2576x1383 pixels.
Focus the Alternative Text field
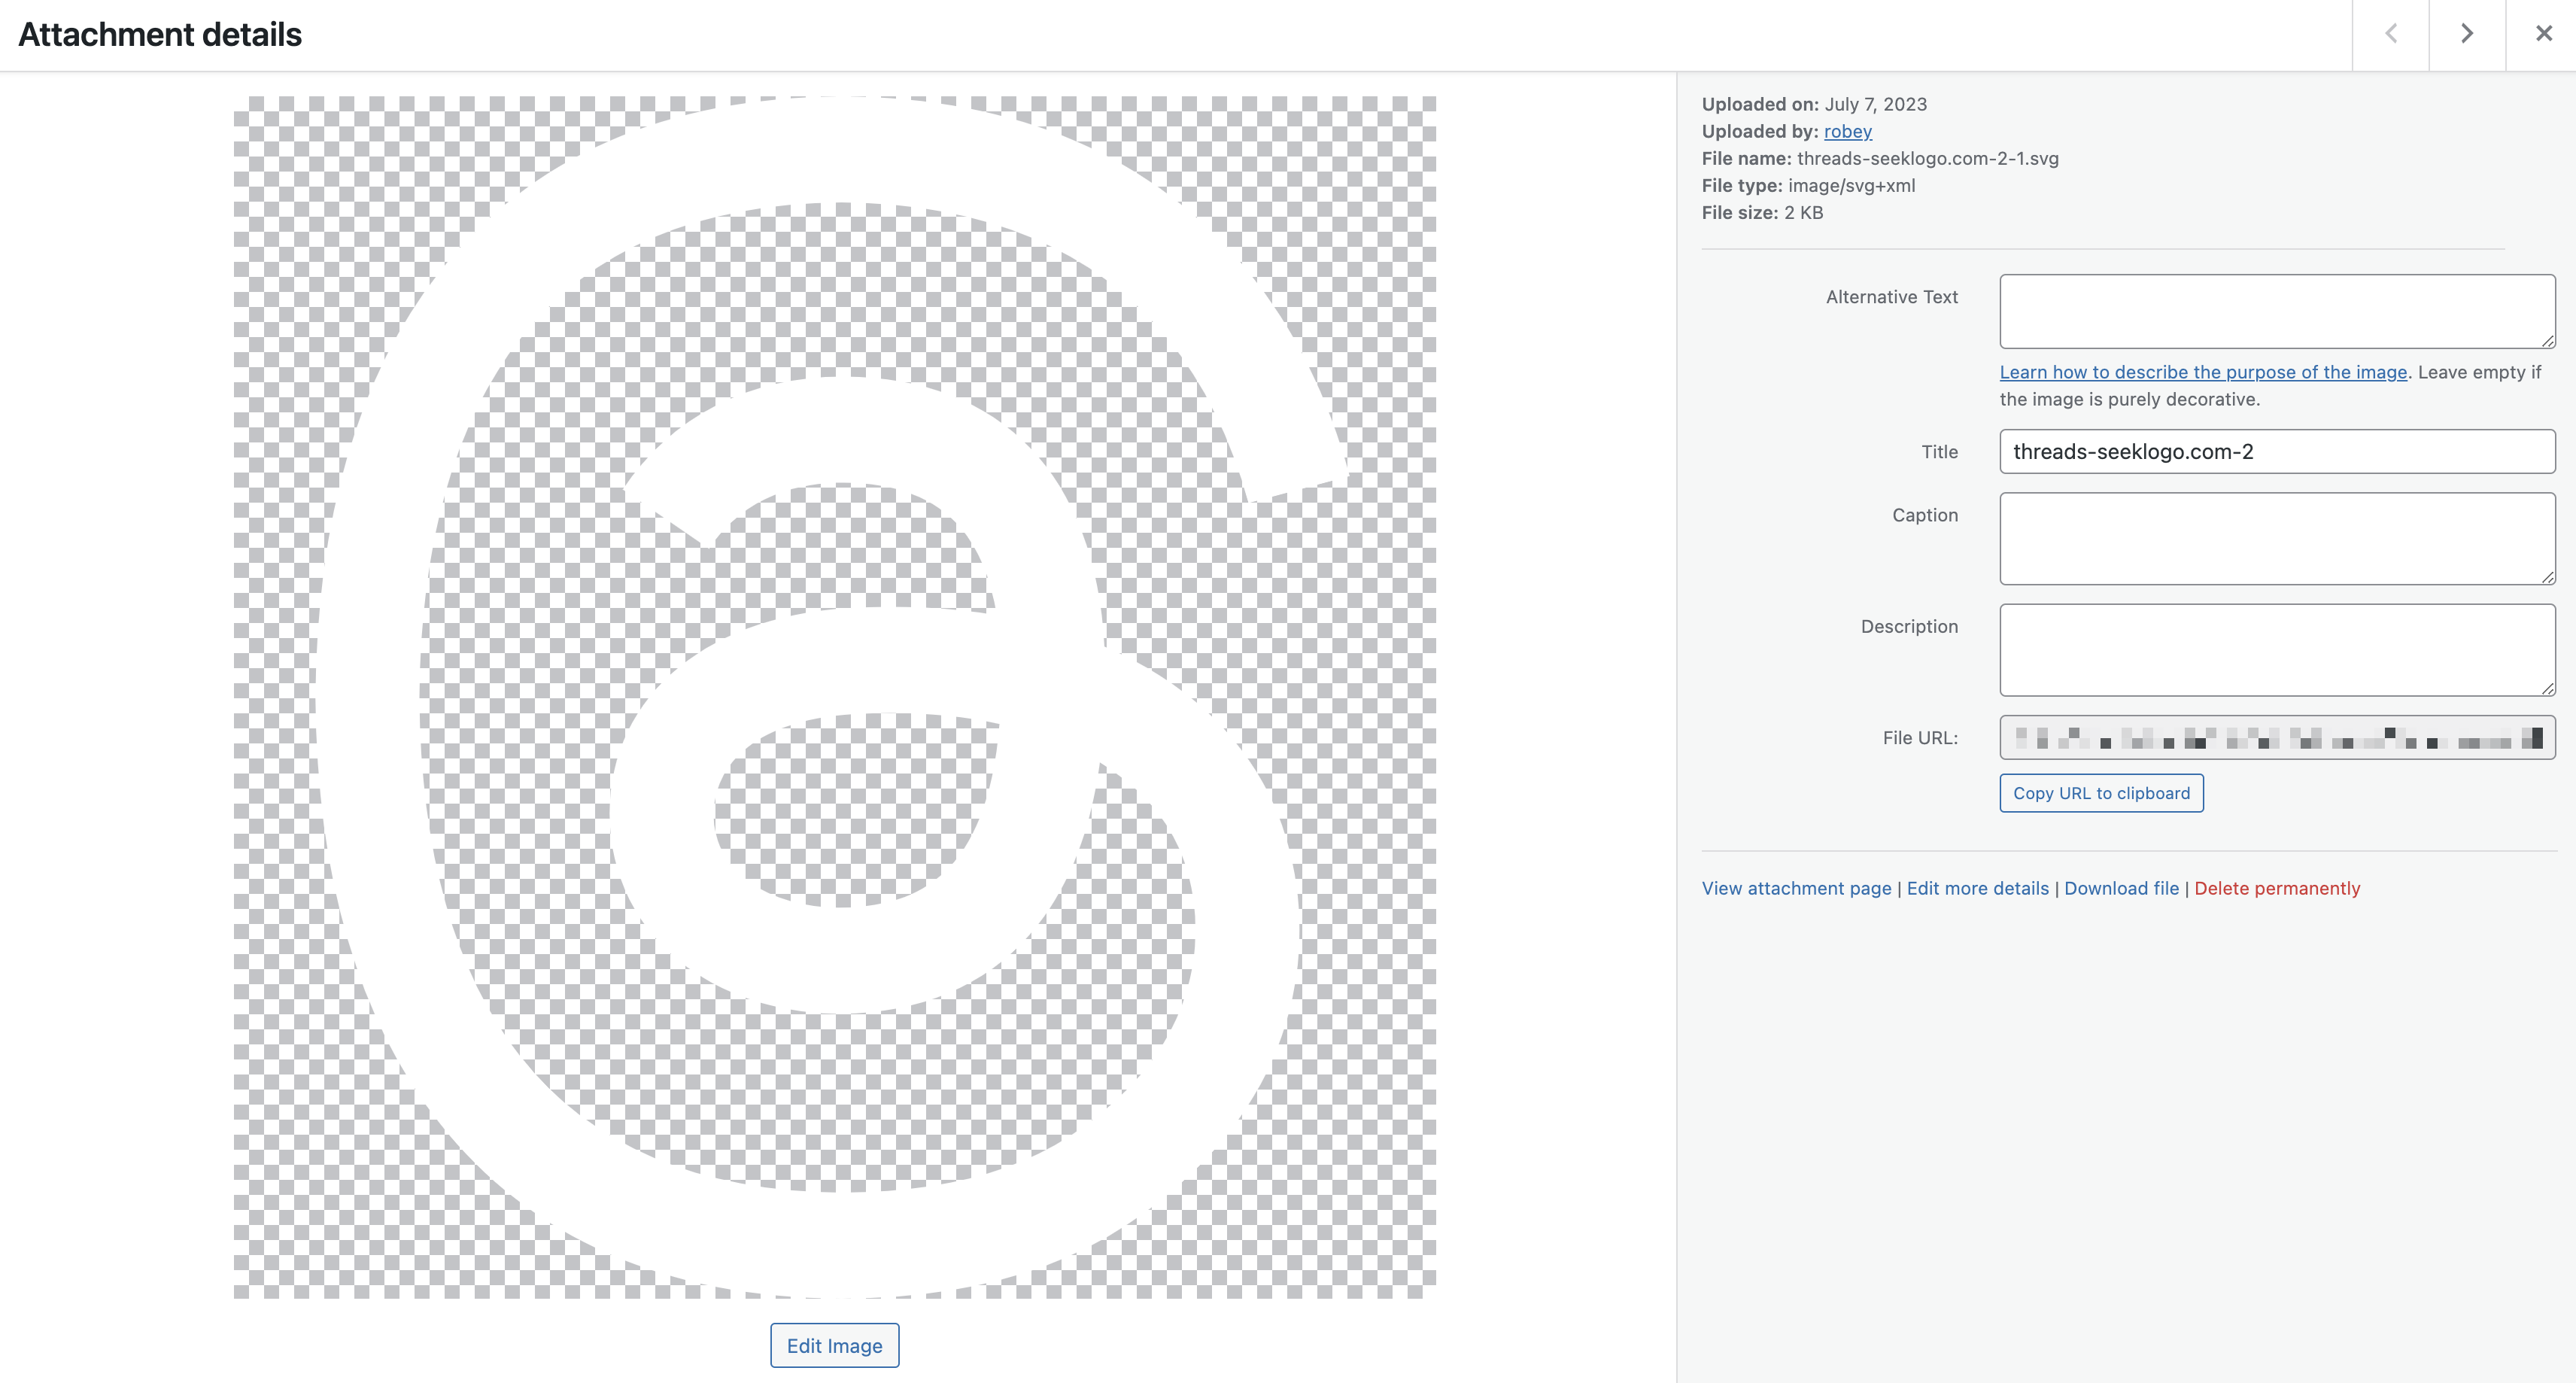tap(2277, 311)
